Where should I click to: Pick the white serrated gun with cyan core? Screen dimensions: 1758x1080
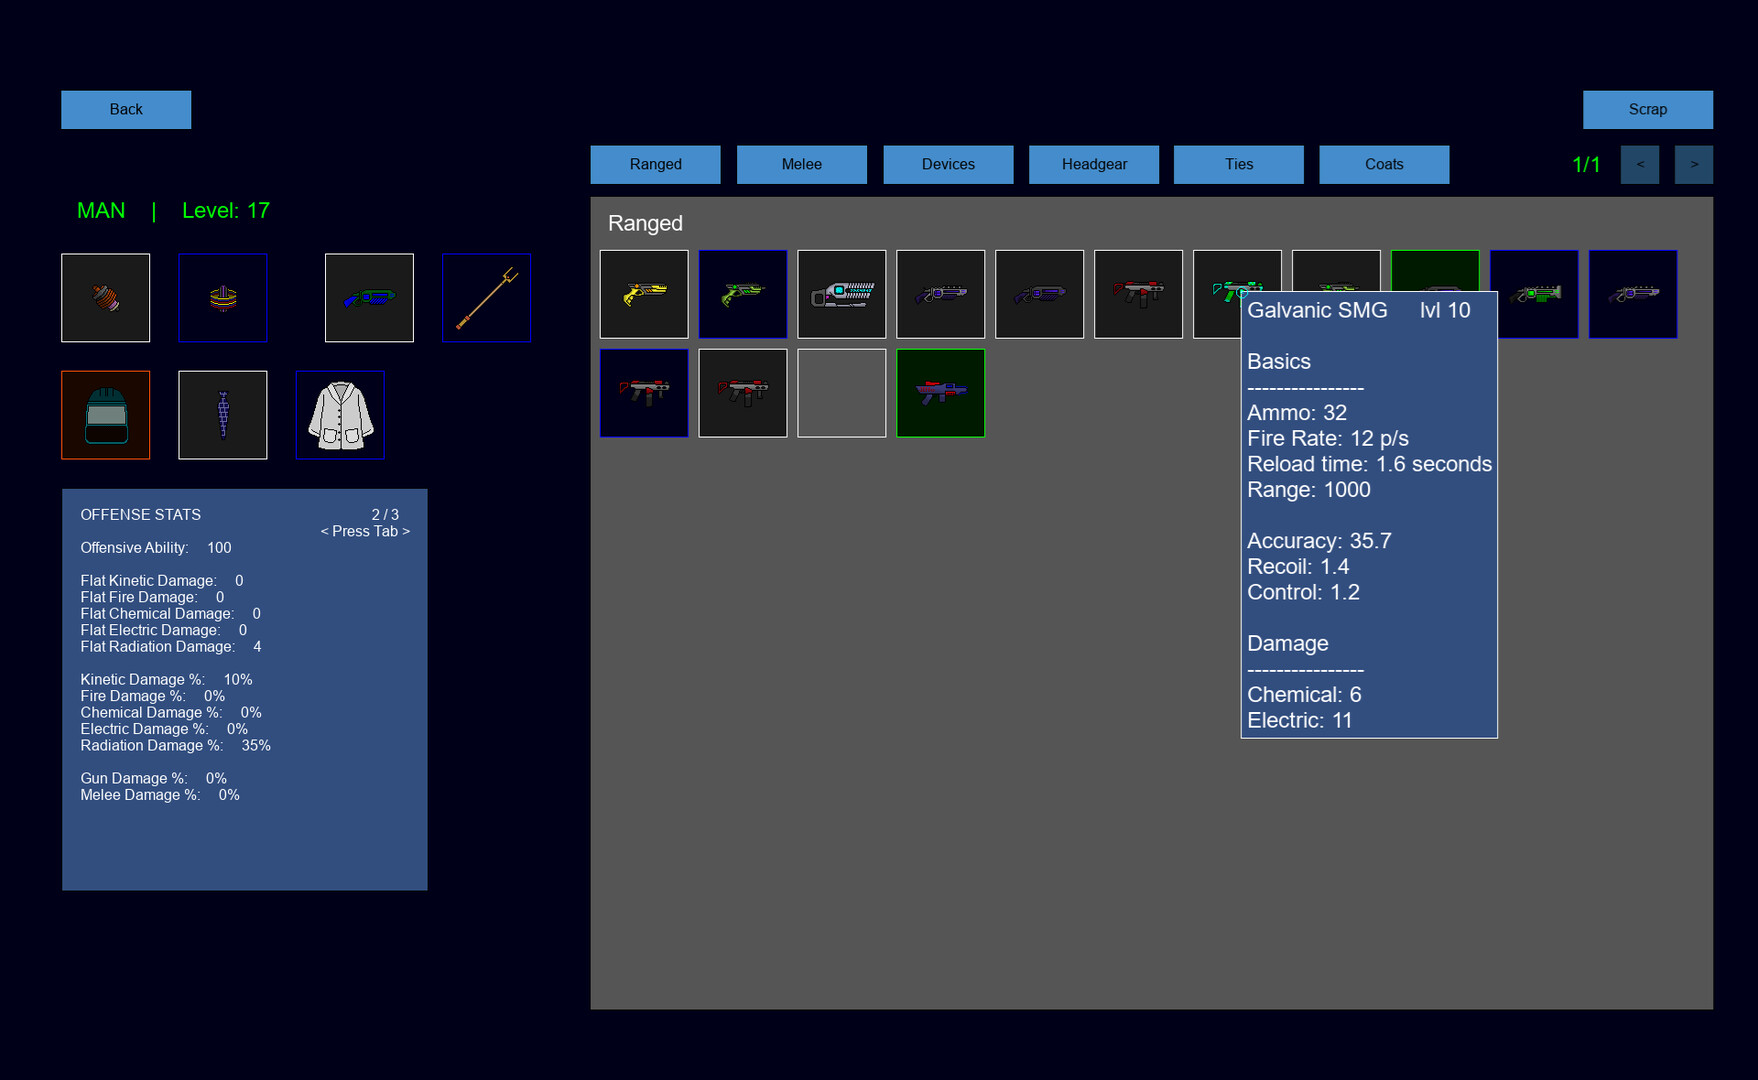click(x=842, y=294)
